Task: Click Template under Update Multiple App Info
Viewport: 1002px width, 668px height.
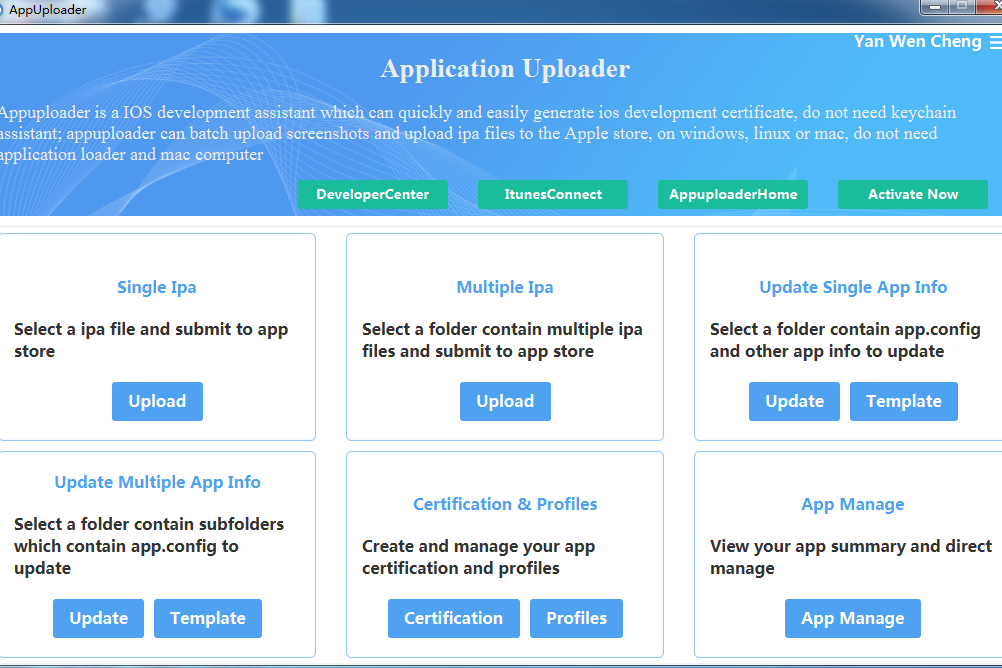Action: (x=208, y=618)
